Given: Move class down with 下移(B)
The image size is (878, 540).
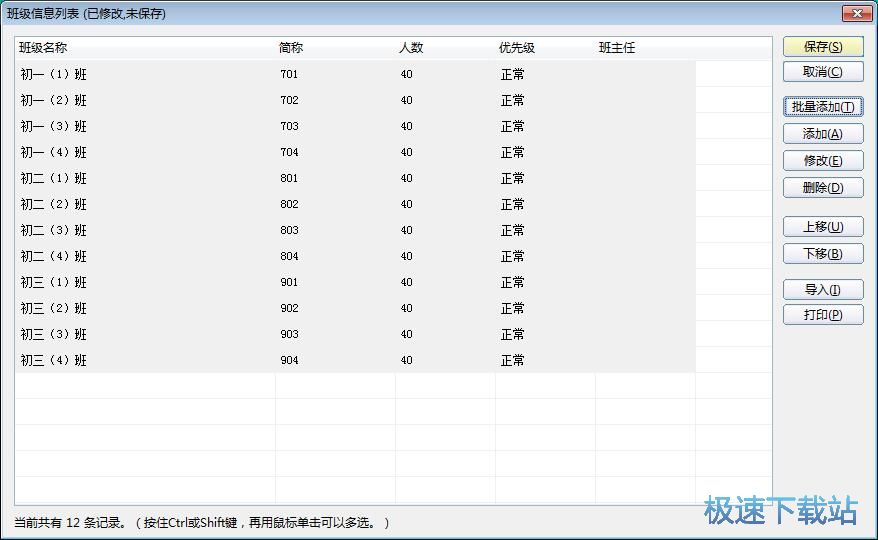Looking at the screenshot, I should tap(823, 254).
